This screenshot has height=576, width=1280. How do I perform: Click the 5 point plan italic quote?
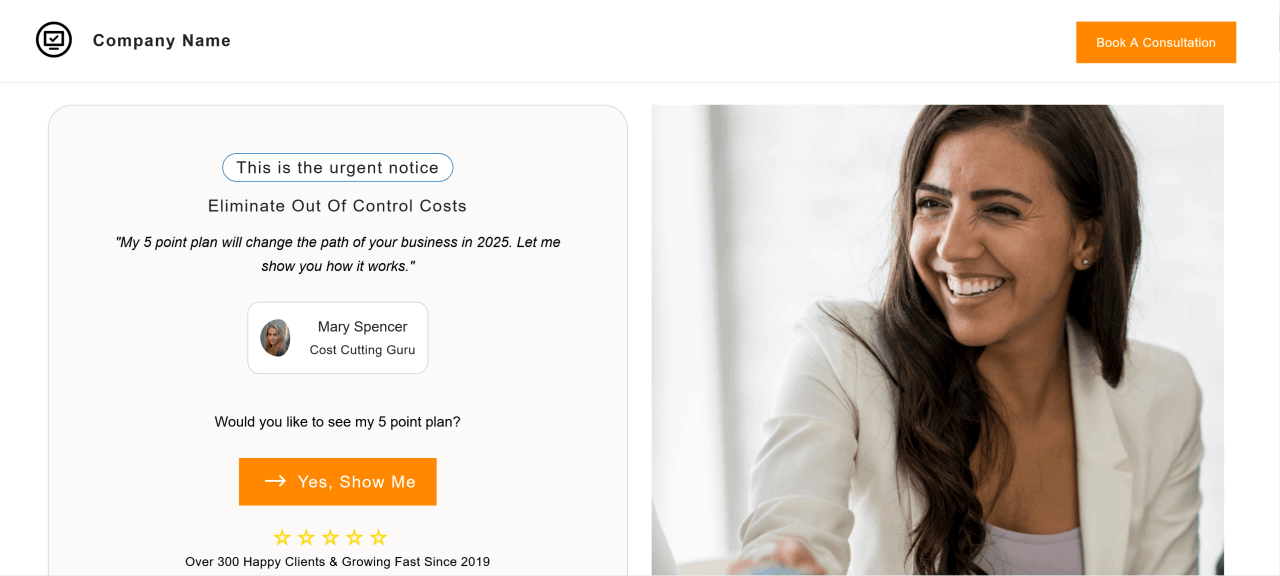tap(338, 254)
